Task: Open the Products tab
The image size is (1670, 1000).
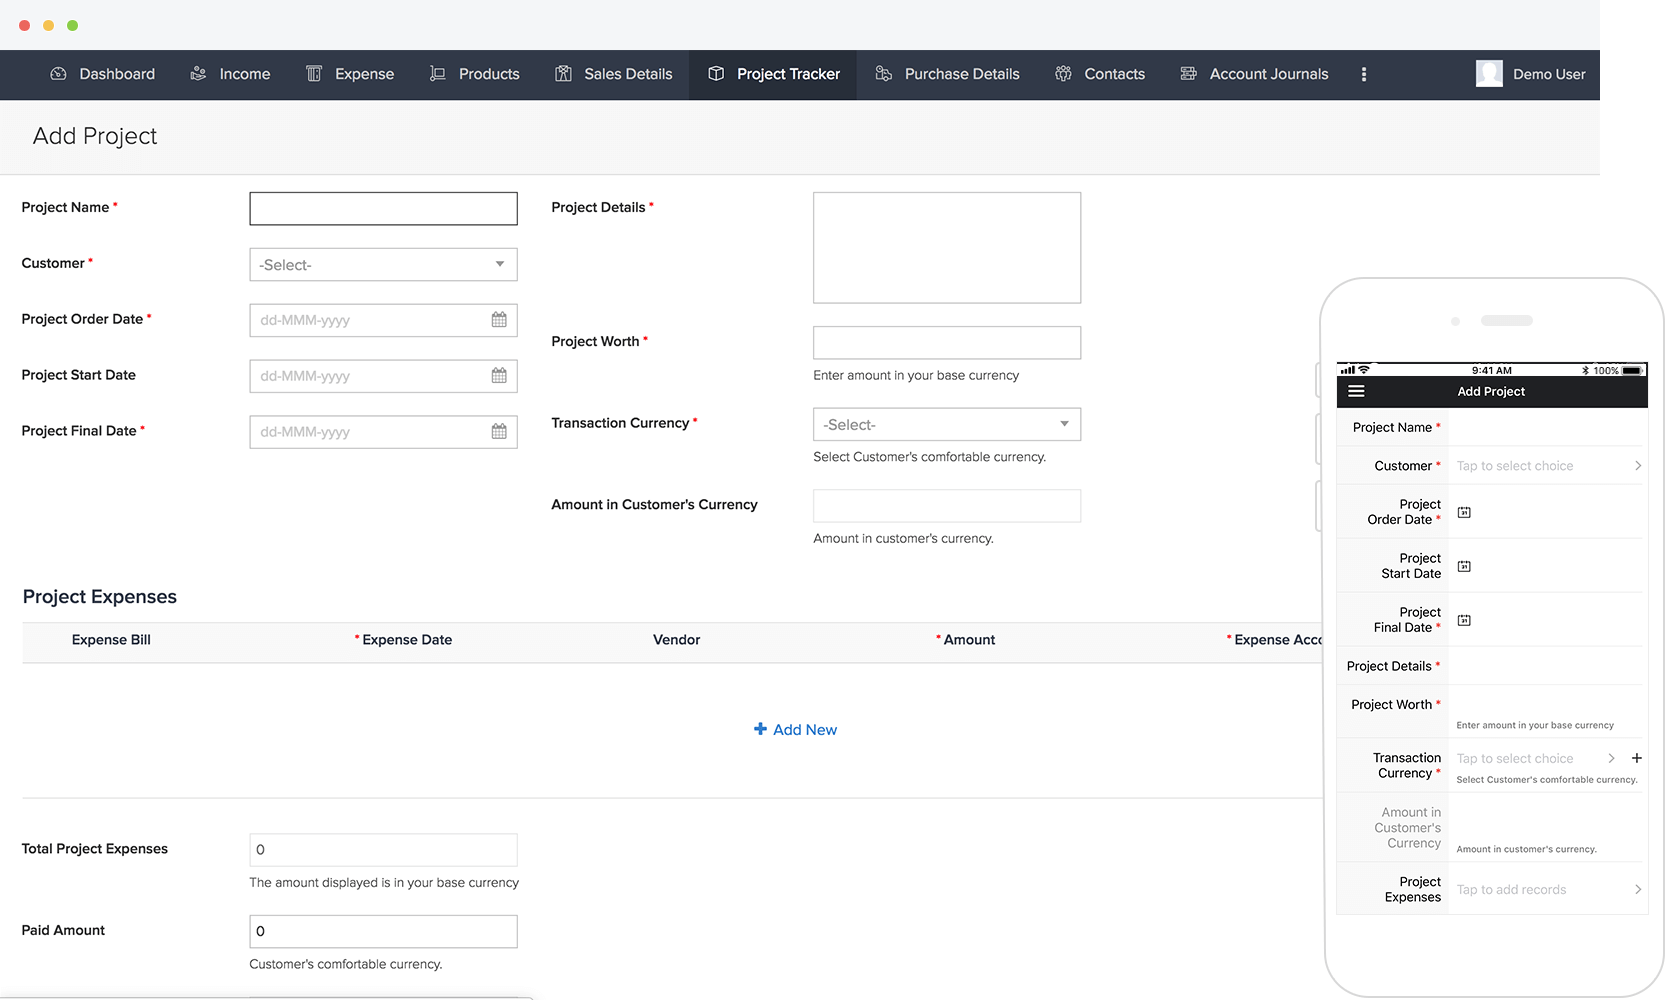Action: (x=475, y=74)
